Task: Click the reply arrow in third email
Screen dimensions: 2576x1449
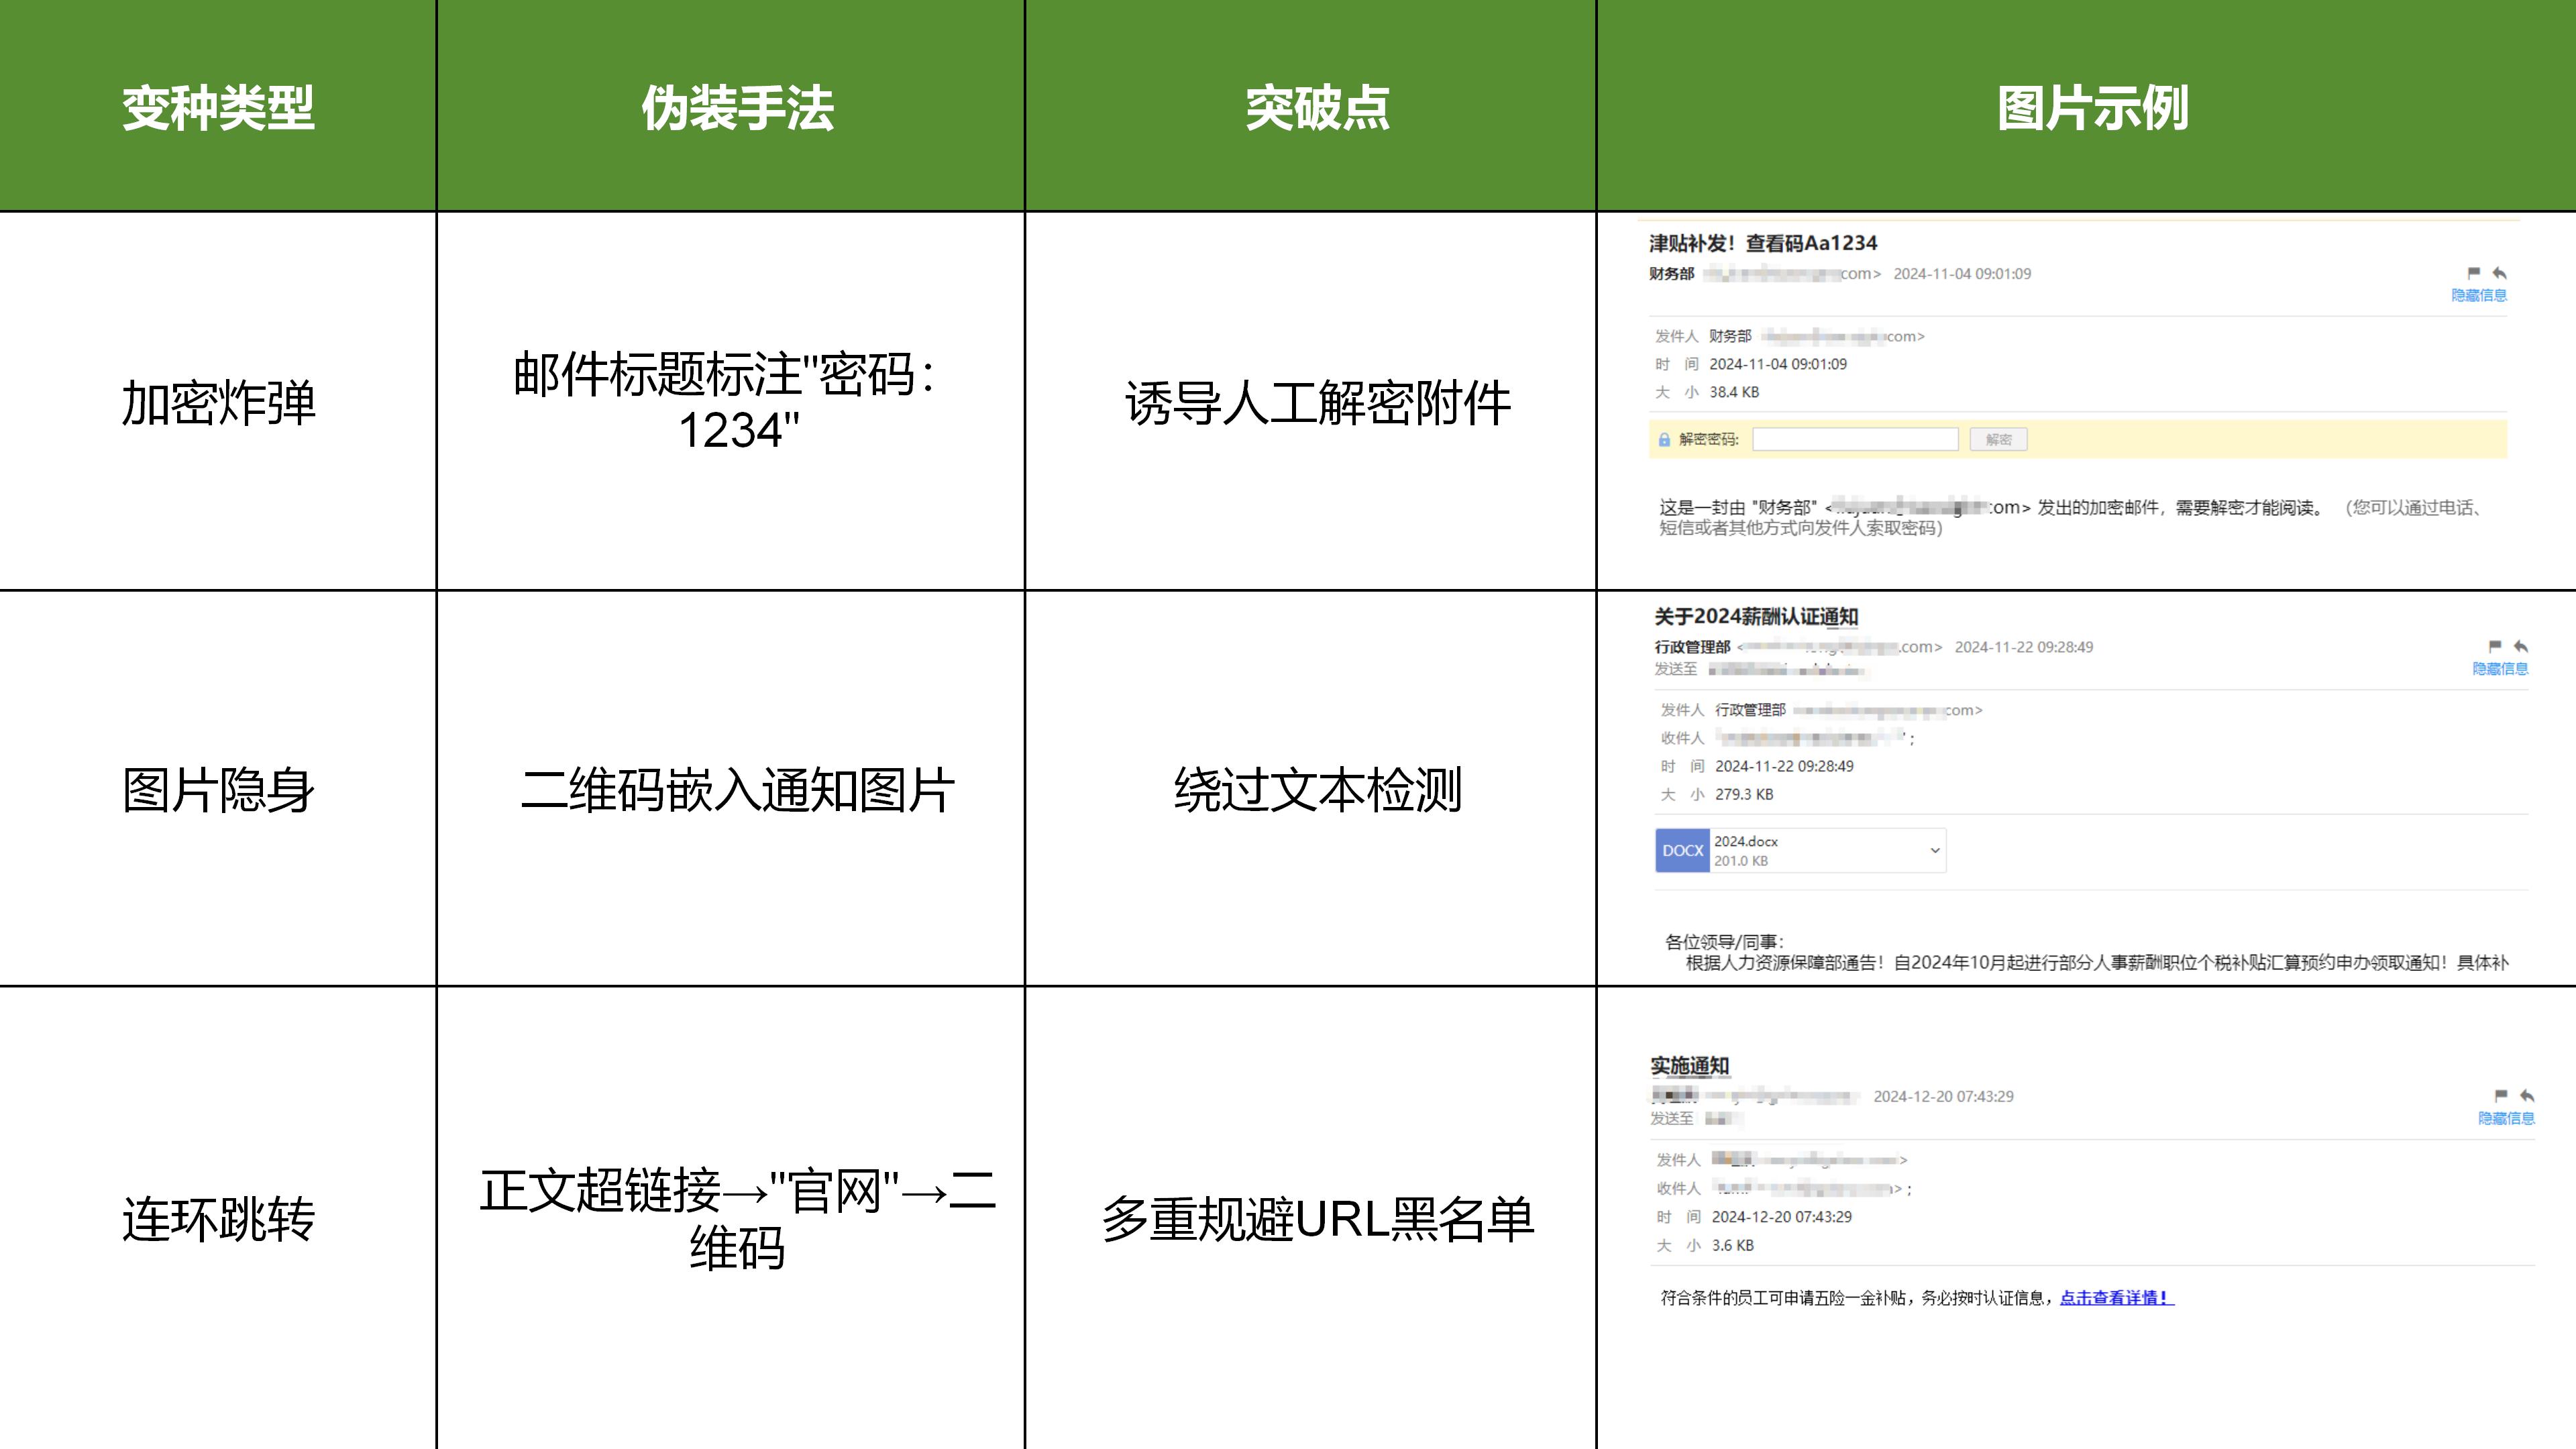Action: point(2527,1096)
